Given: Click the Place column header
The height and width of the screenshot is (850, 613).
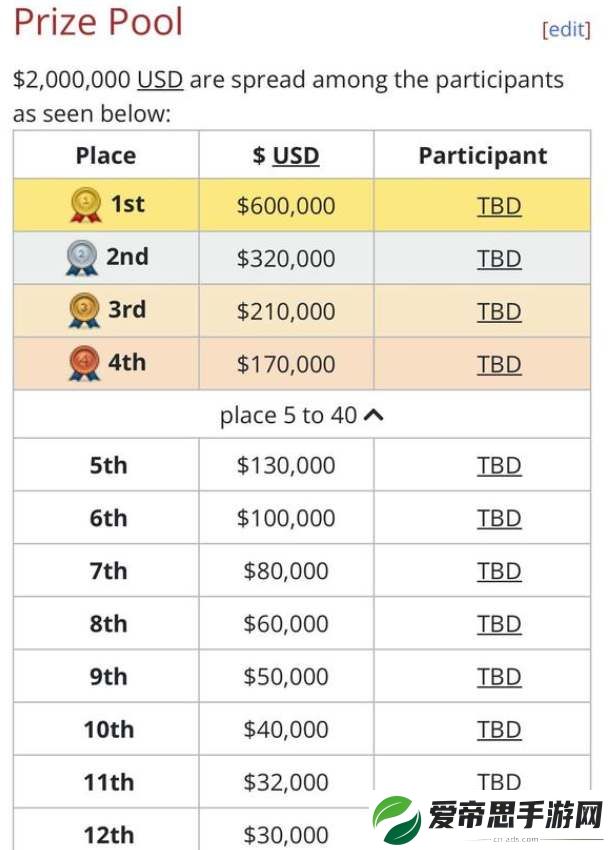Looking at the screenshot, I should [106, 155].
